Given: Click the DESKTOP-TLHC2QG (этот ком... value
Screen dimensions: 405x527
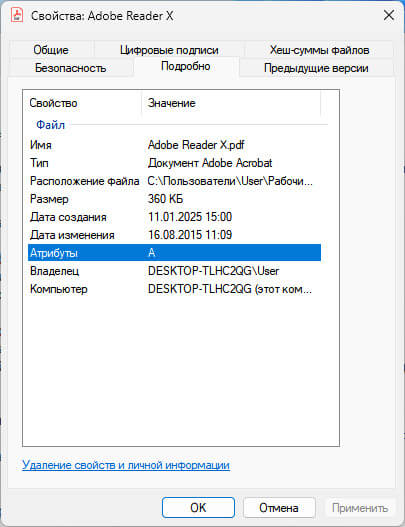Looking at the screenshot, I should [230, 289].
